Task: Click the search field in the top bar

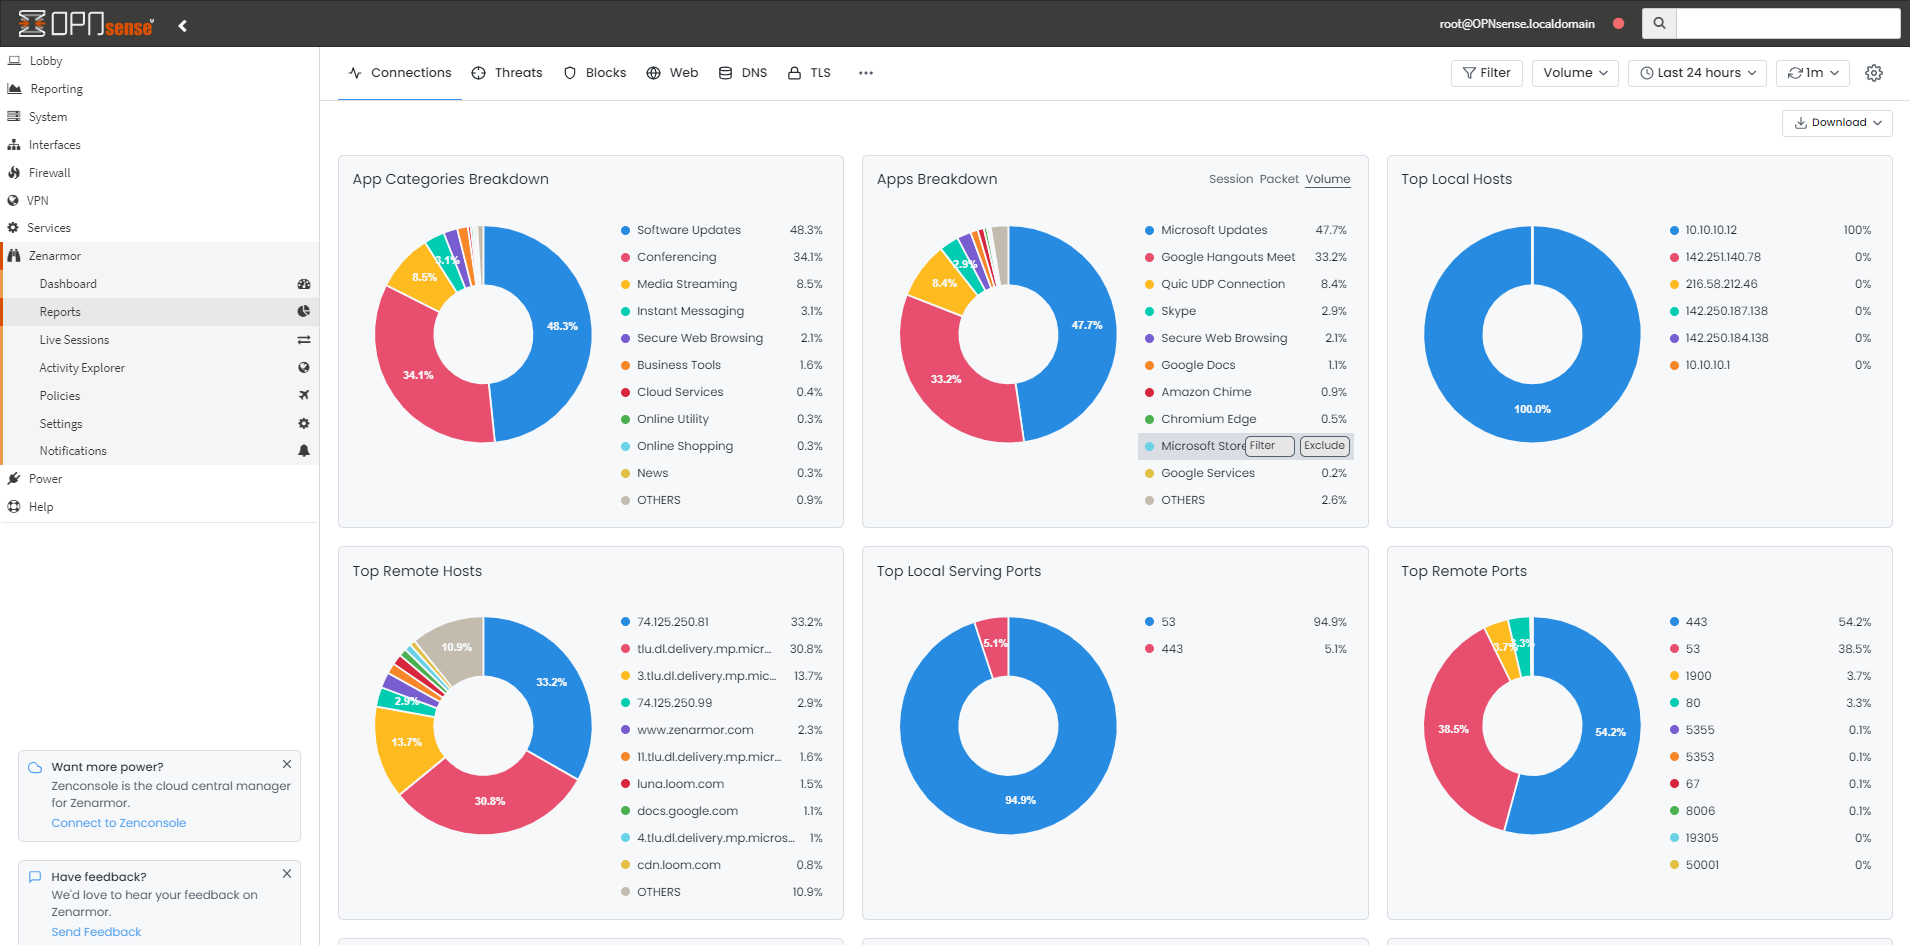Action: pyautogui.click(x=1787, y=23)
